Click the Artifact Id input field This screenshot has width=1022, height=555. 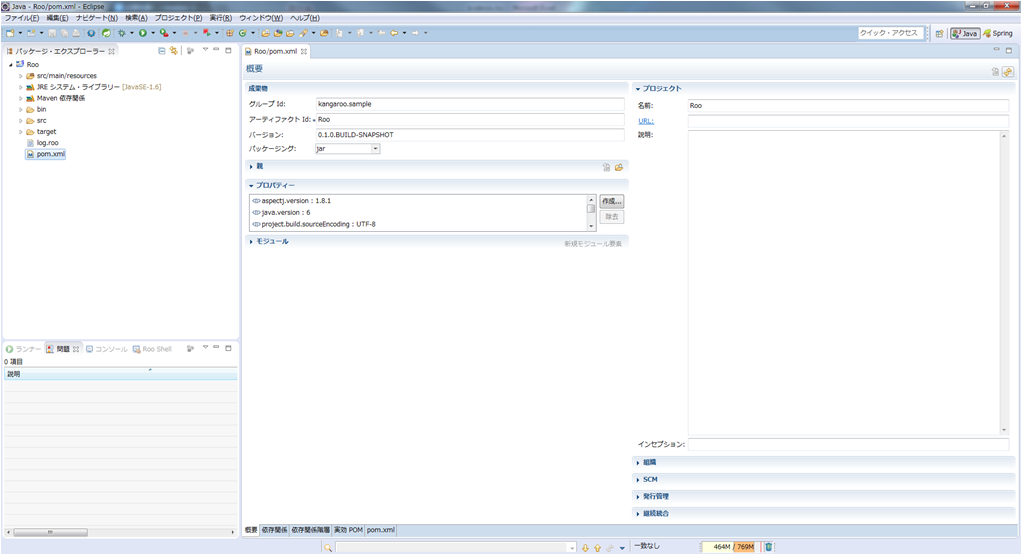pos(469,120)
